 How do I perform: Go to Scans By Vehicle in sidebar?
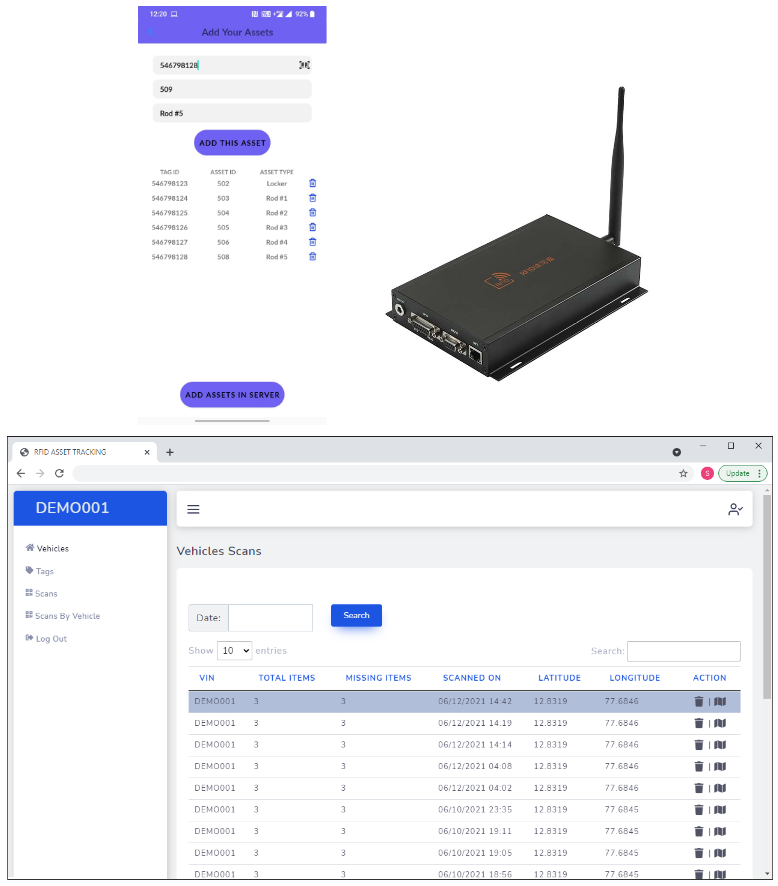pyautogui.click(x=66, y=616)
